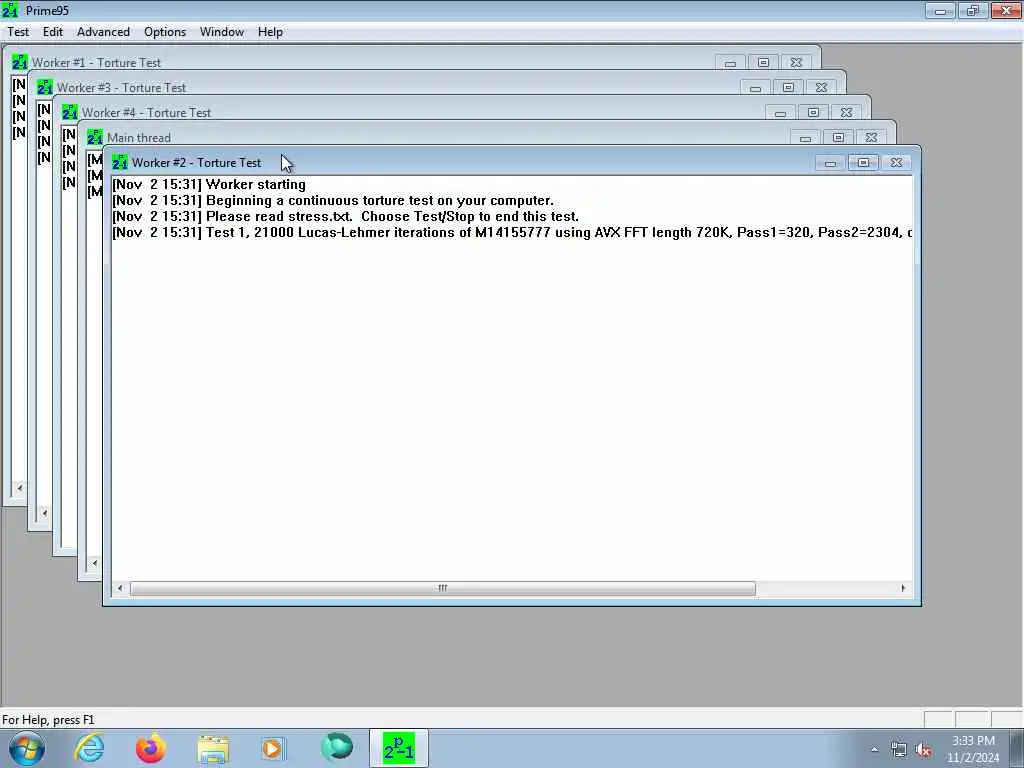Click the 'Please read stress.txt' log line

pyautogui.click(x=345, y=217)
